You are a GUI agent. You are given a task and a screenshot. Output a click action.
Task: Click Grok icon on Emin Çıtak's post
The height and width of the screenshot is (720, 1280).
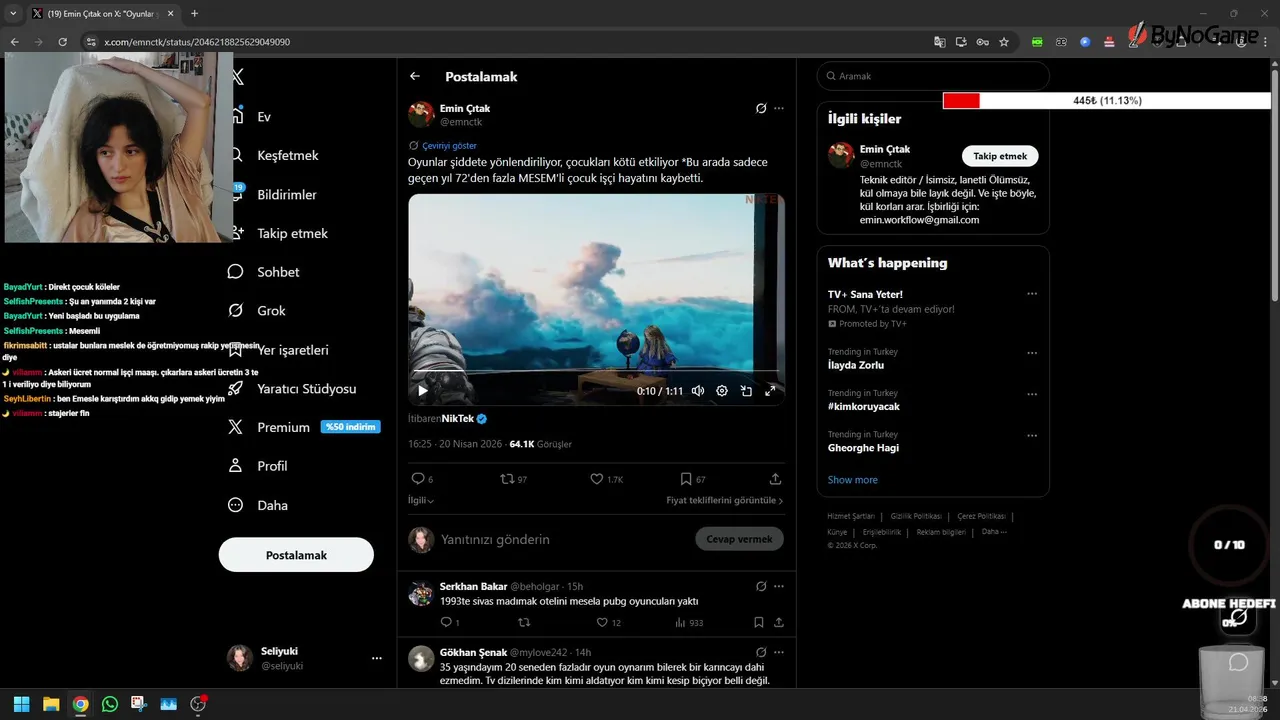coord(761,108)
